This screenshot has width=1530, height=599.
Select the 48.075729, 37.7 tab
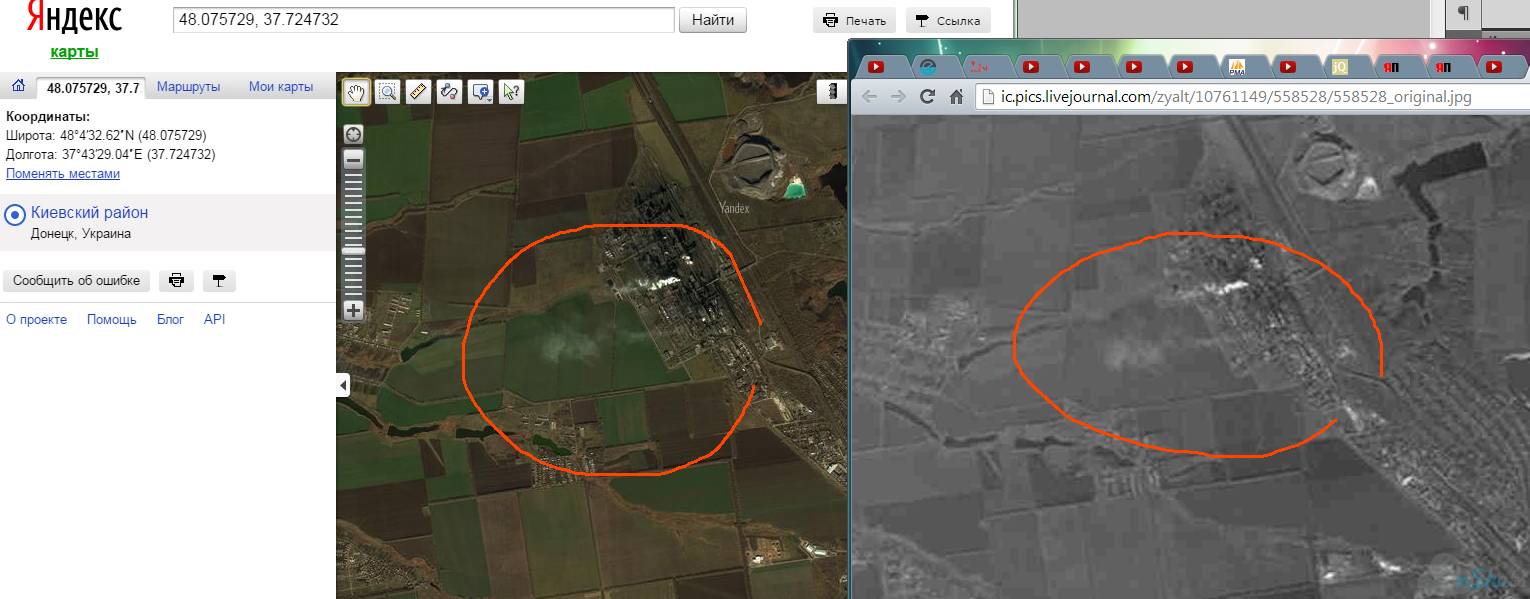(x=90, y=88)
